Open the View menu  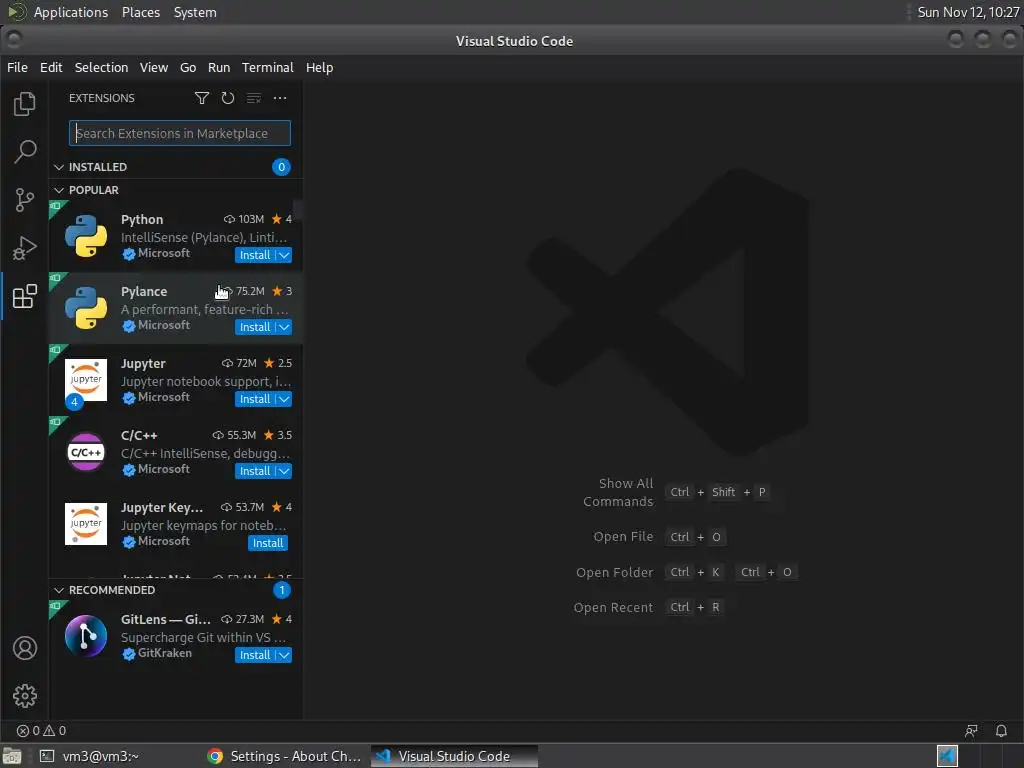pos(153,67)
